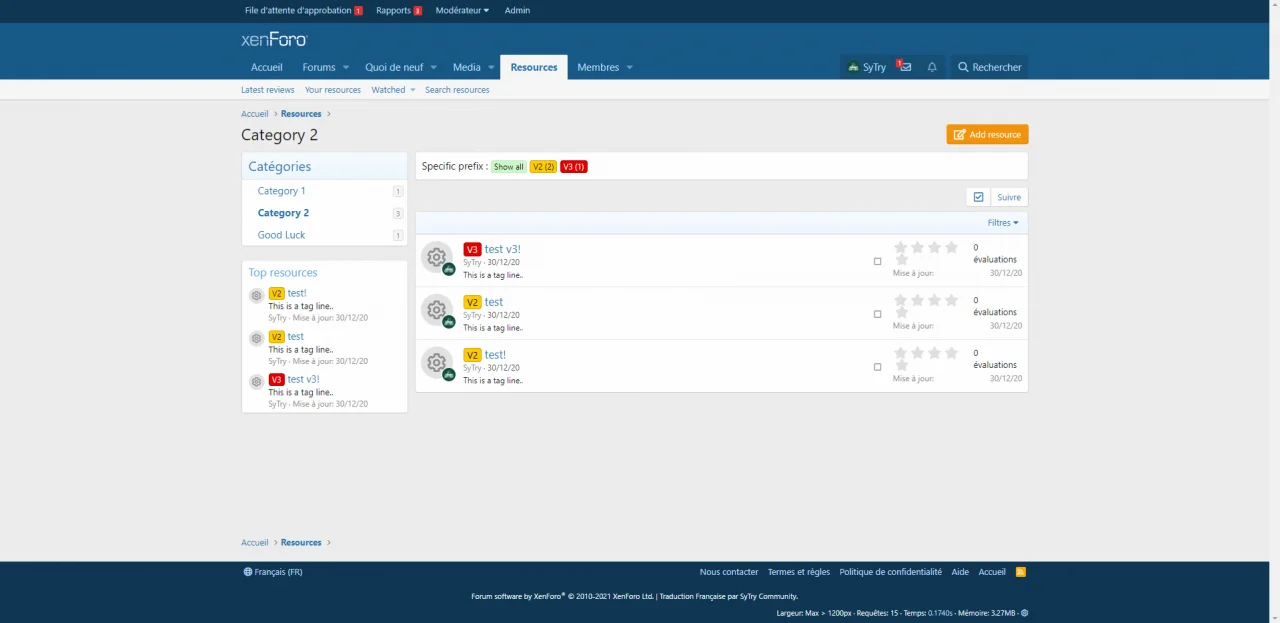Tick the checkbox for 'test!' resource row
This screenshot has height=623, width=1280.
877,367
